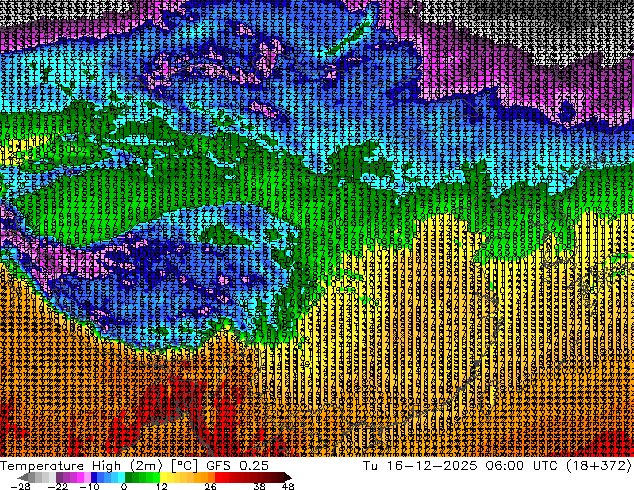Image resolution: width=634 pixels, height=490 pixels.
Task: Click the '12' legend value
Action: tap(162, 486)
